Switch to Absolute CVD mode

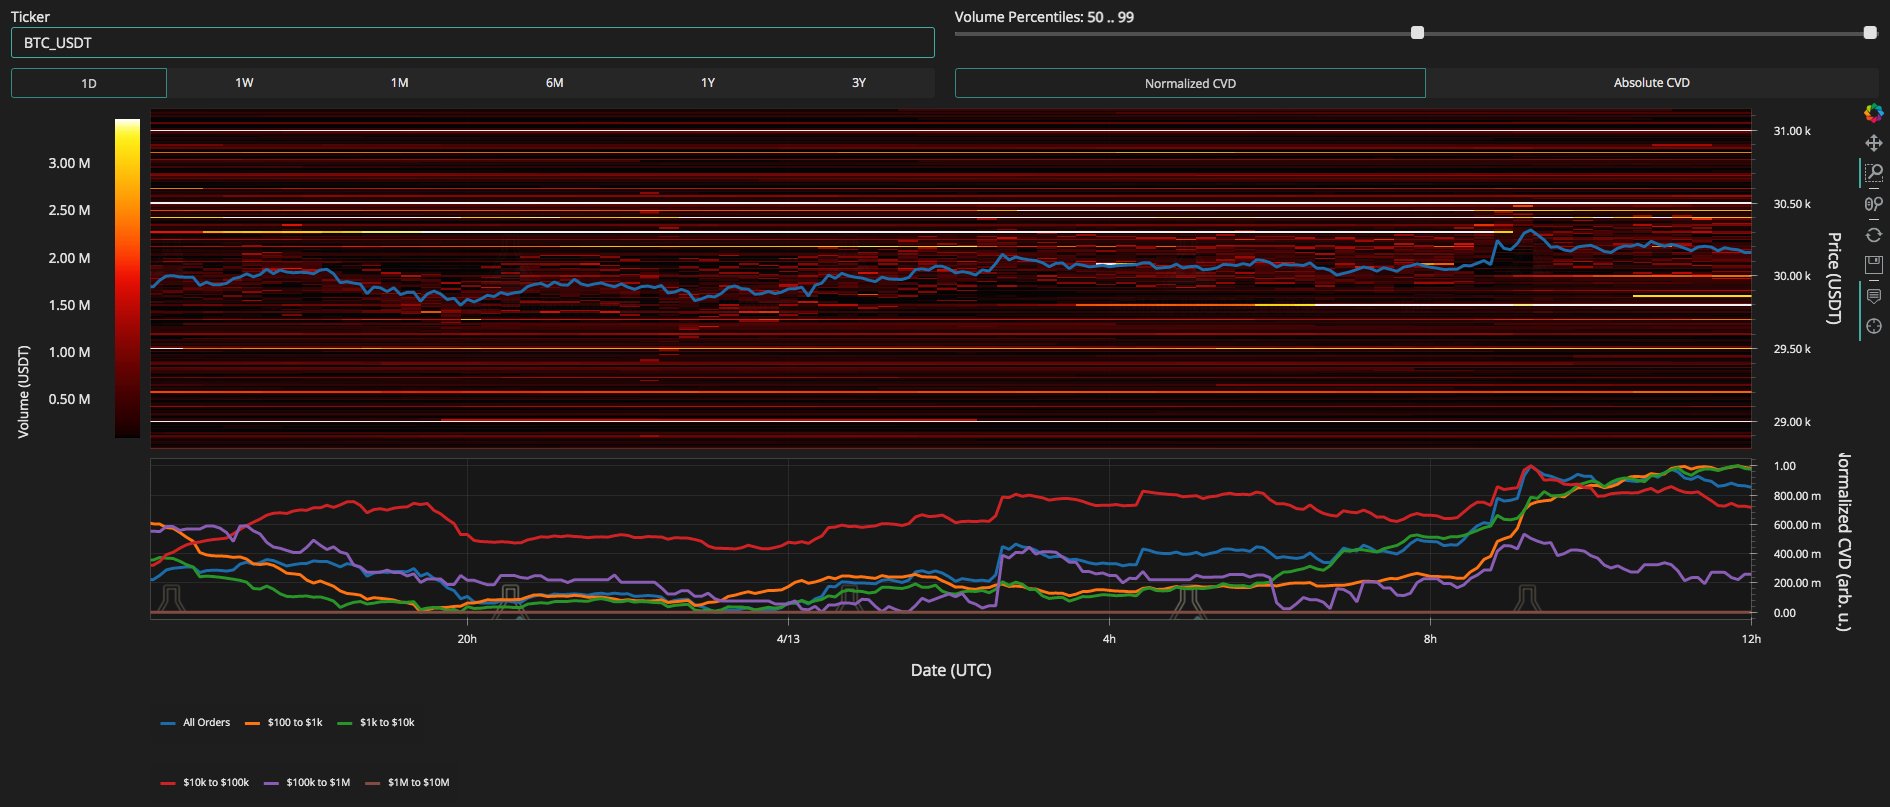(1651, 83)
